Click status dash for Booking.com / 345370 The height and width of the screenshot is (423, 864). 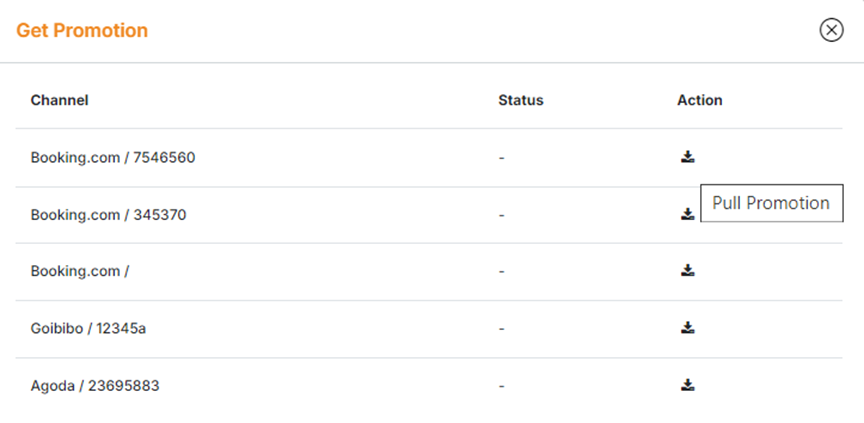(502, 215)
